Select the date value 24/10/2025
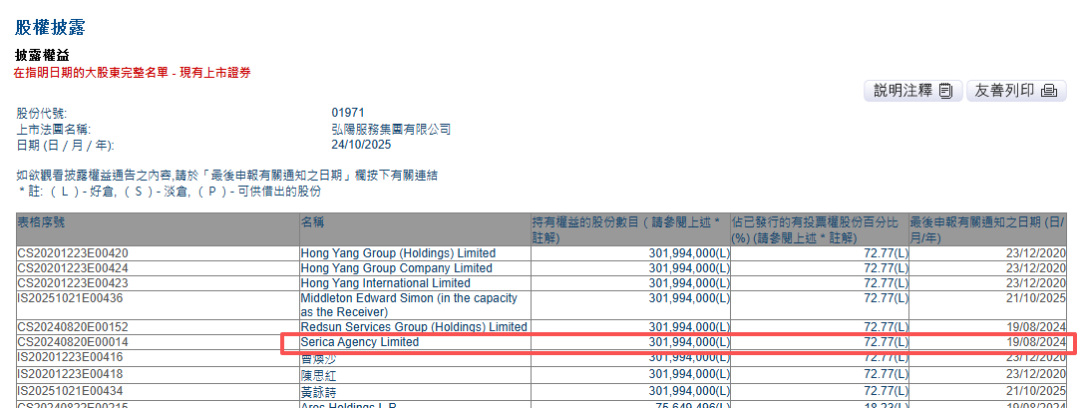The width and height of the screenshot is (1080, 408). (x=361, y=145)
